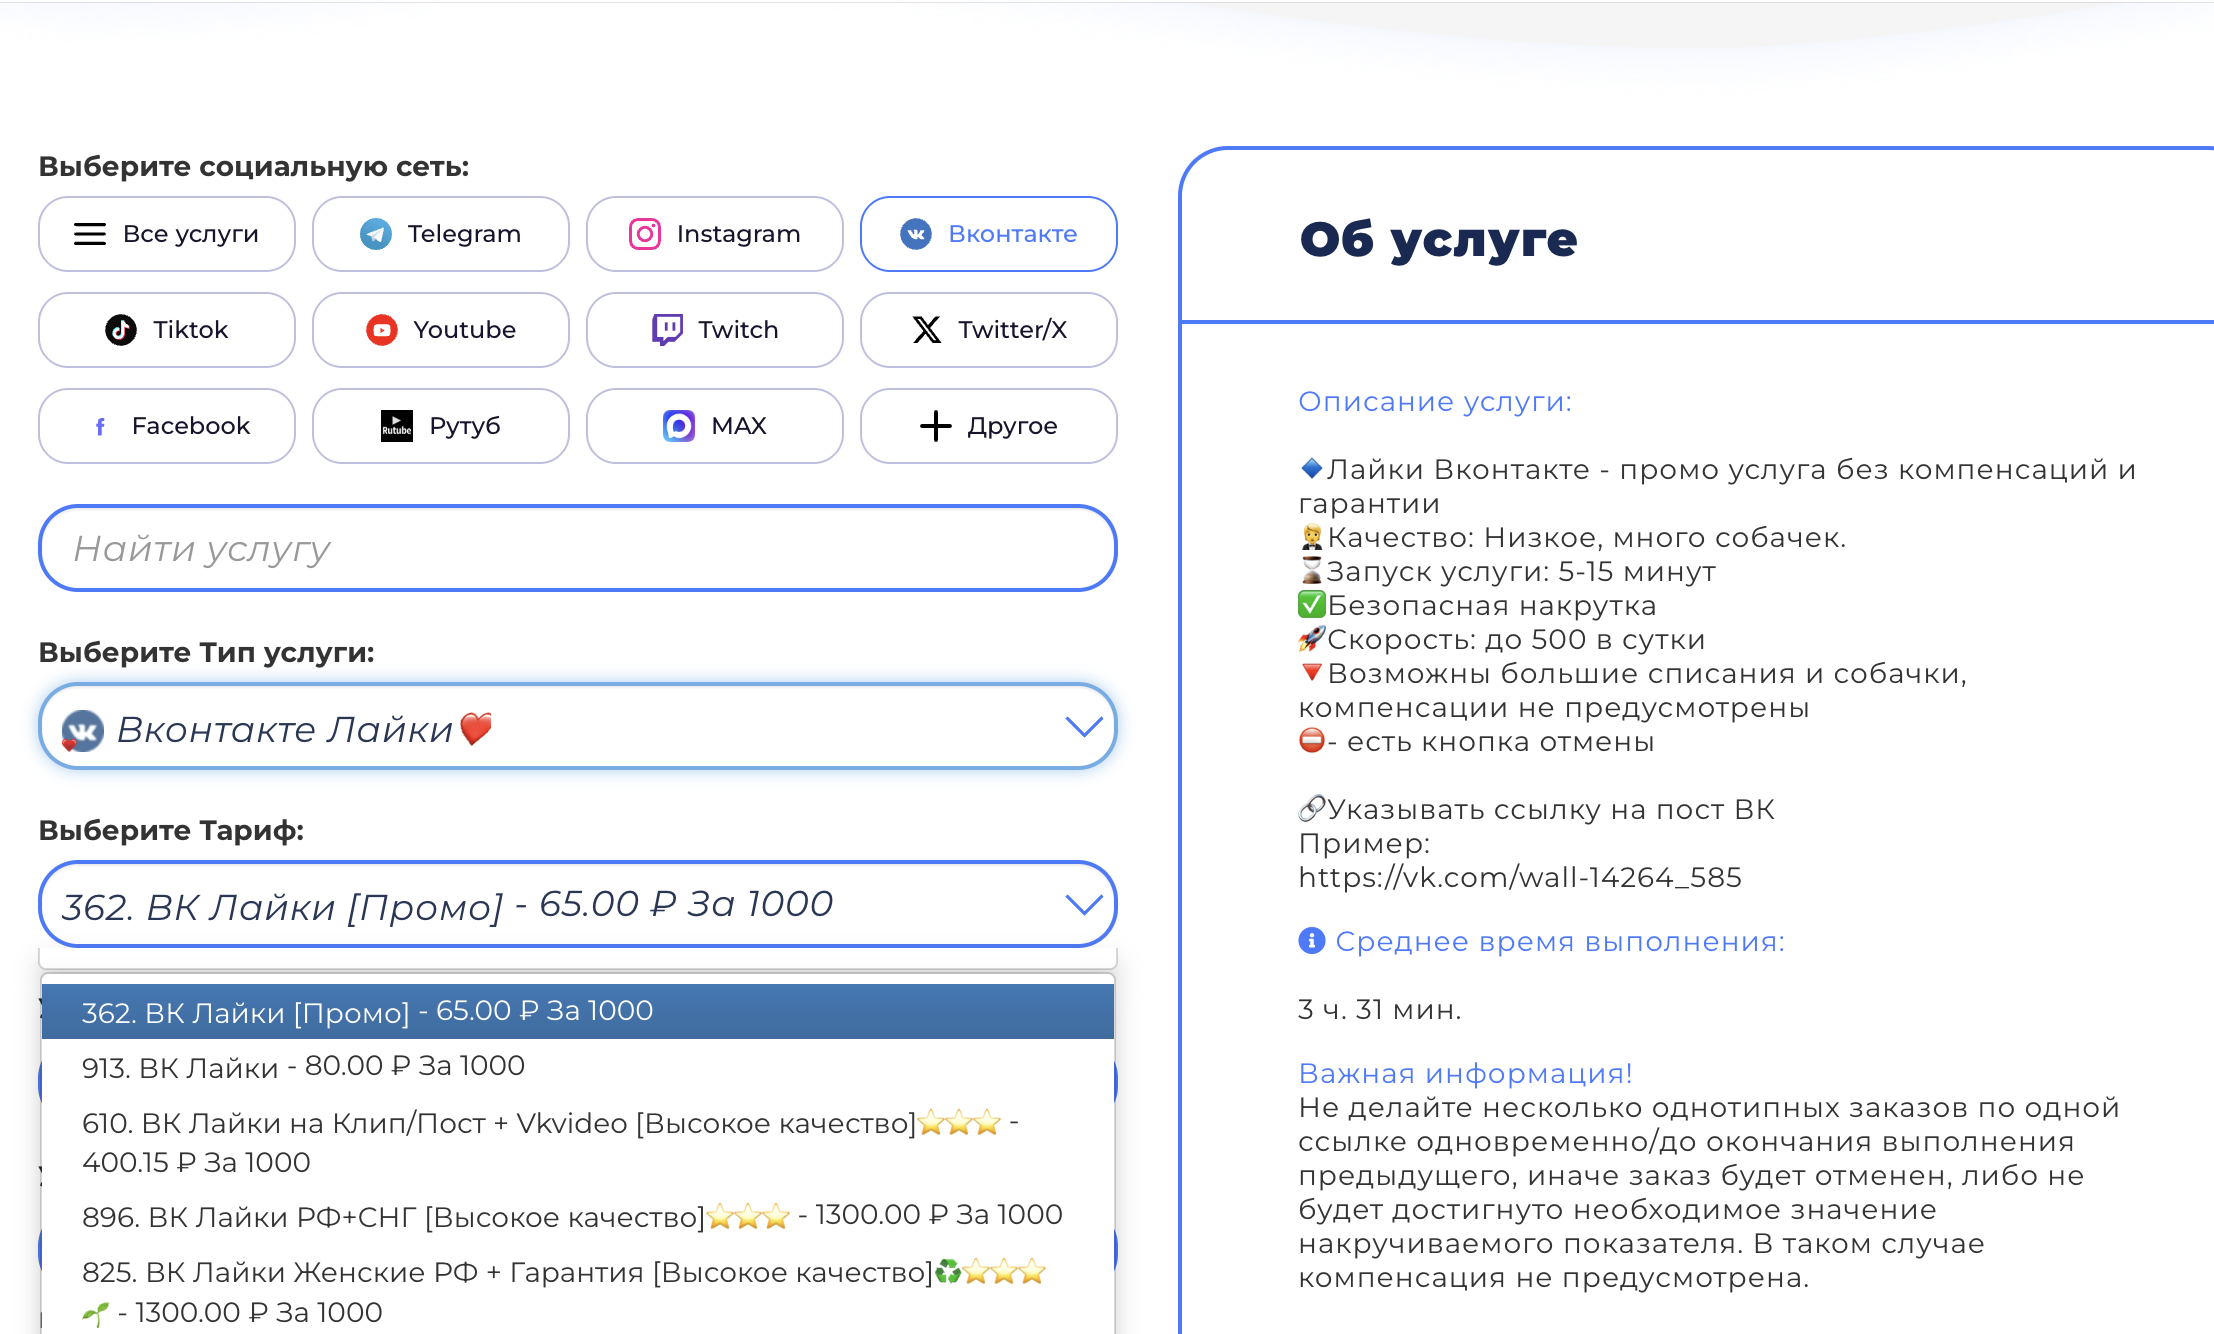Open Twitter/X services
Viewport: 2214px width, 1334px height.
click(989, 330)
